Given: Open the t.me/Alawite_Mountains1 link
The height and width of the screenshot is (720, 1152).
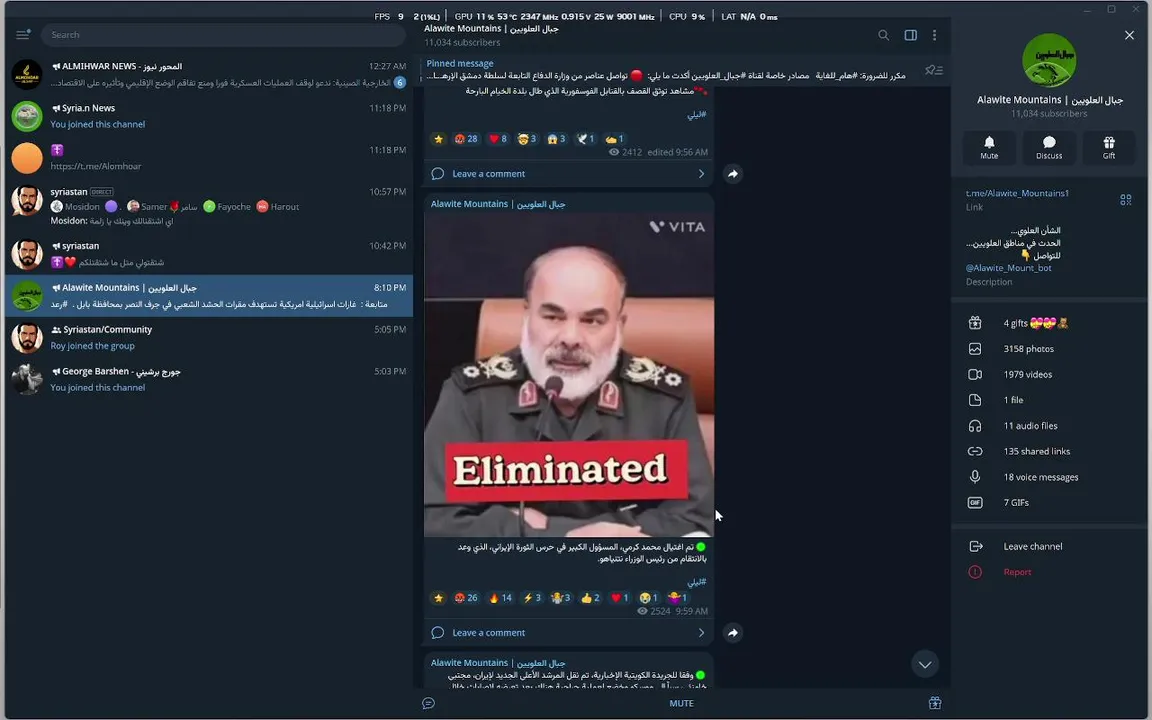Looking at the screenshot, I should [x=1017, y=193].
